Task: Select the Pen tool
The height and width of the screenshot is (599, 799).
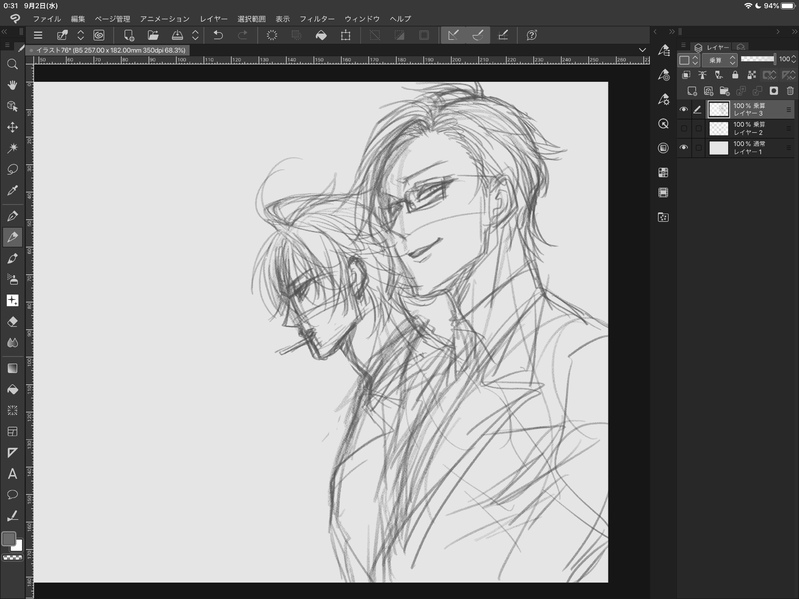Action: pos(12,216)
